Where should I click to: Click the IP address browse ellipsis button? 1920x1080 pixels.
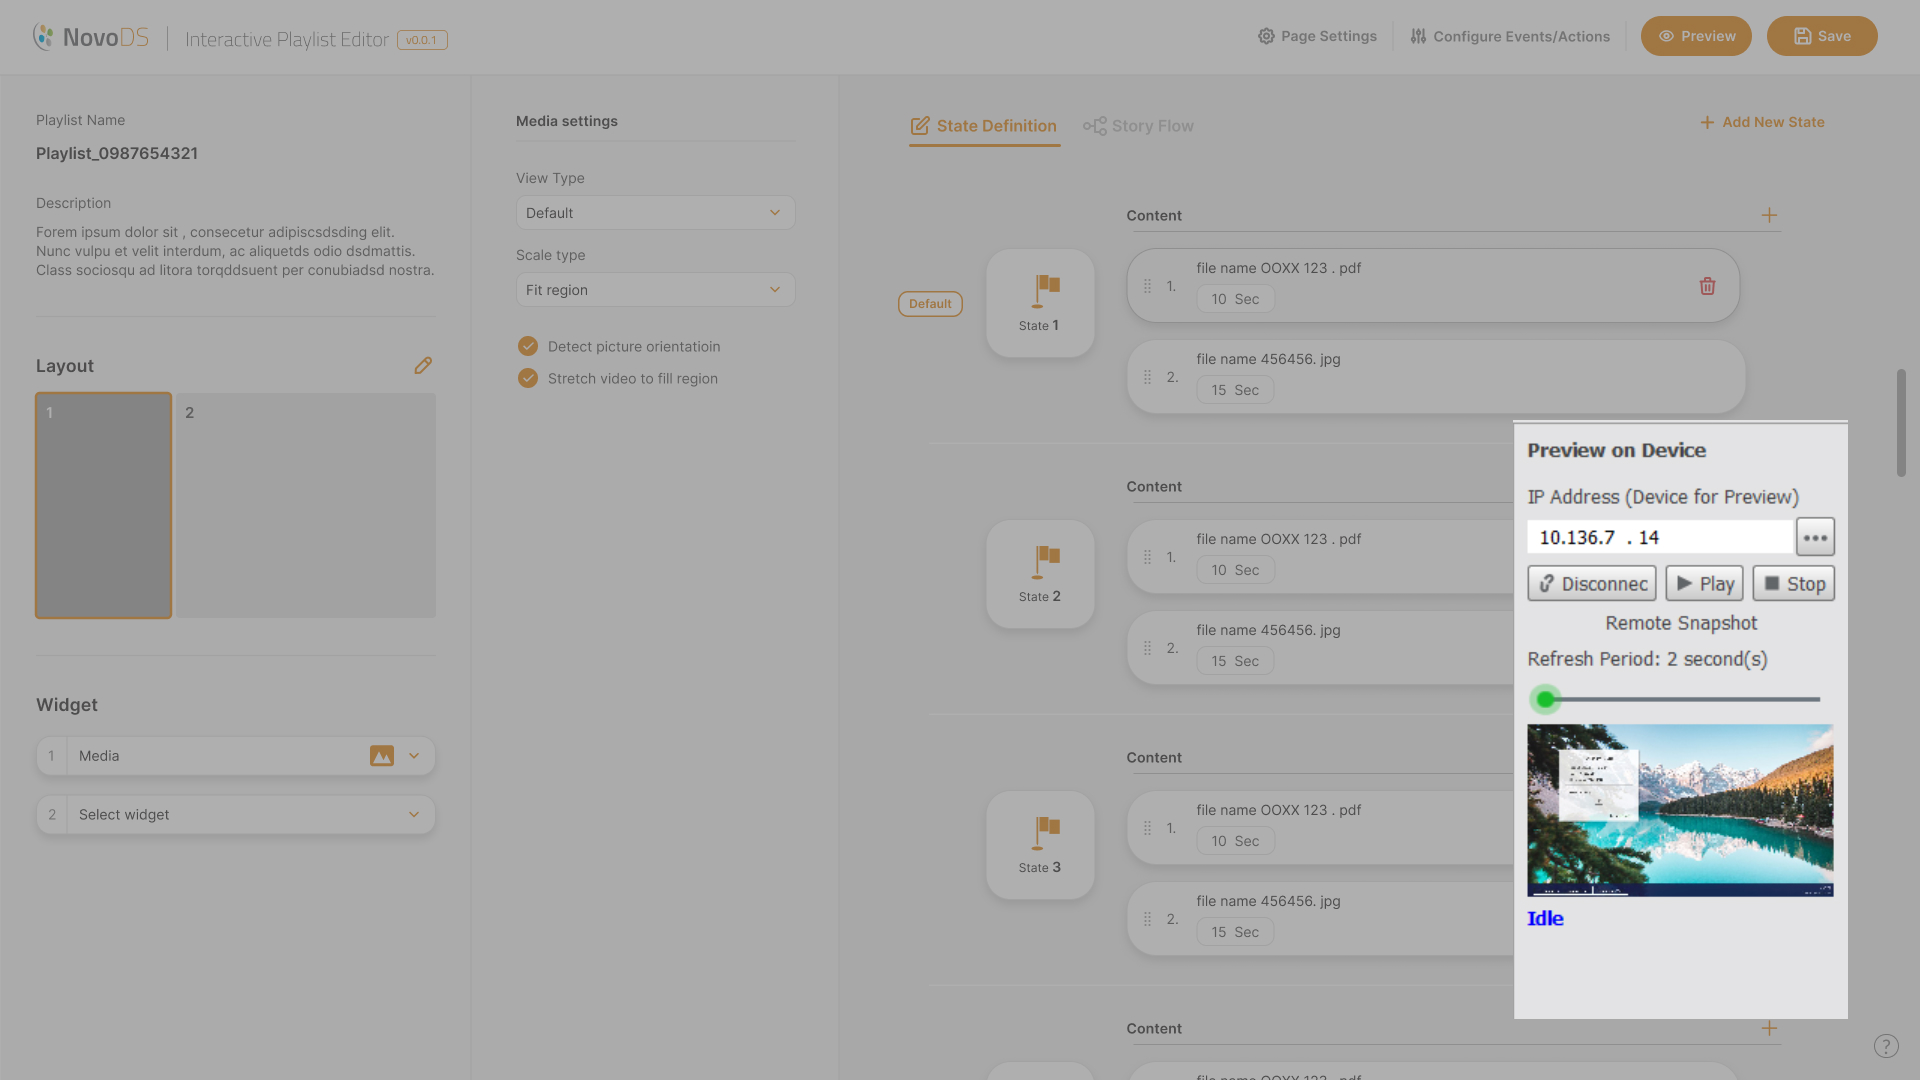1815,537
